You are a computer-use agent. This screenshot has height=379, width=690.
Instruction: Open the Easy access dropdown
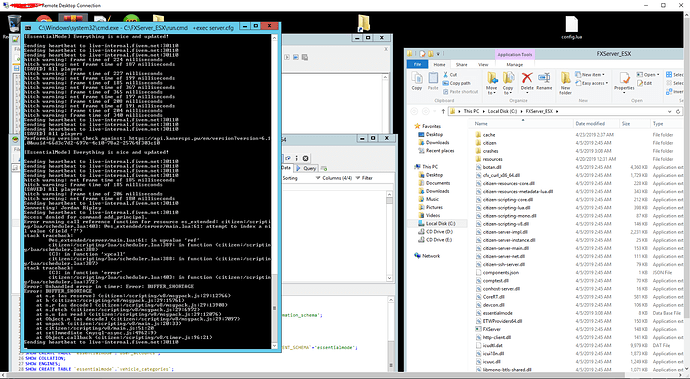point(593,83)
